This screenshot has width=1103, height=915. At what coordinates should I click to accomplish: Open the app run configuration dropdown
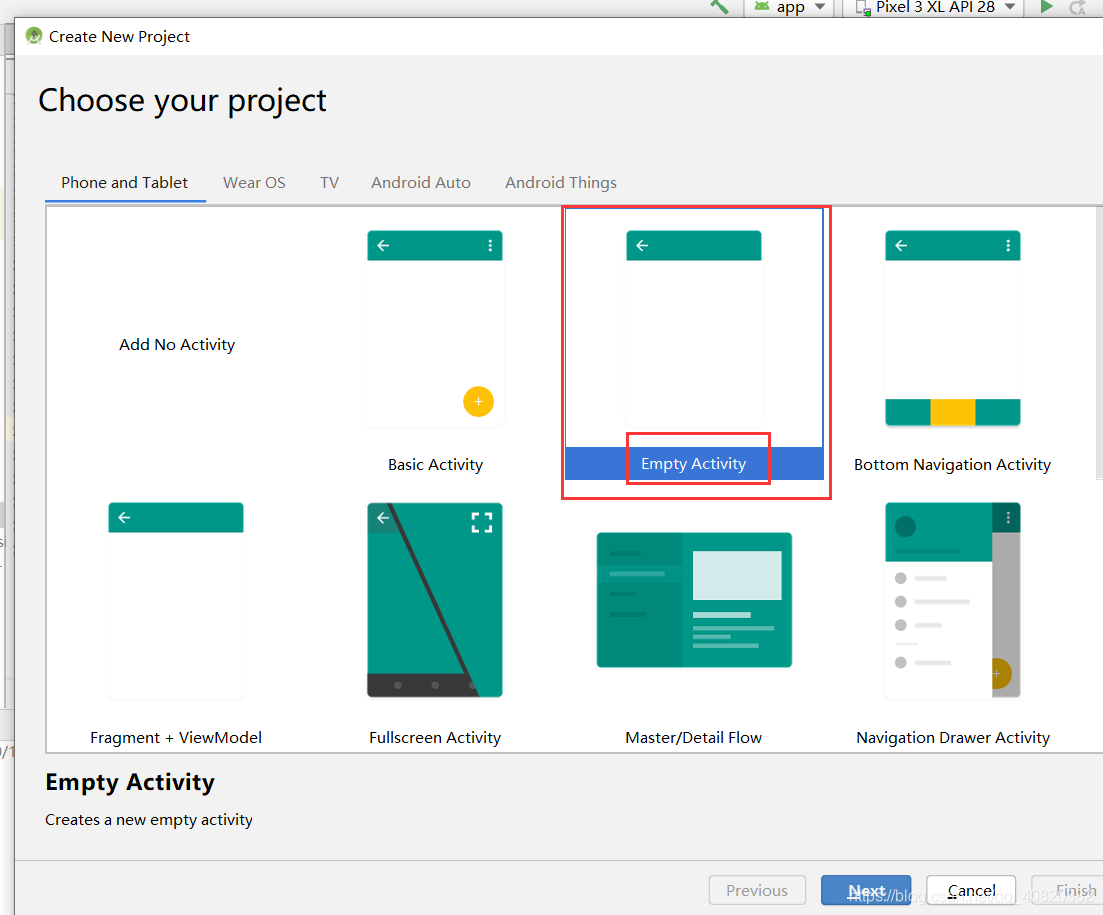pyautogui.click(x=790, y=8)
